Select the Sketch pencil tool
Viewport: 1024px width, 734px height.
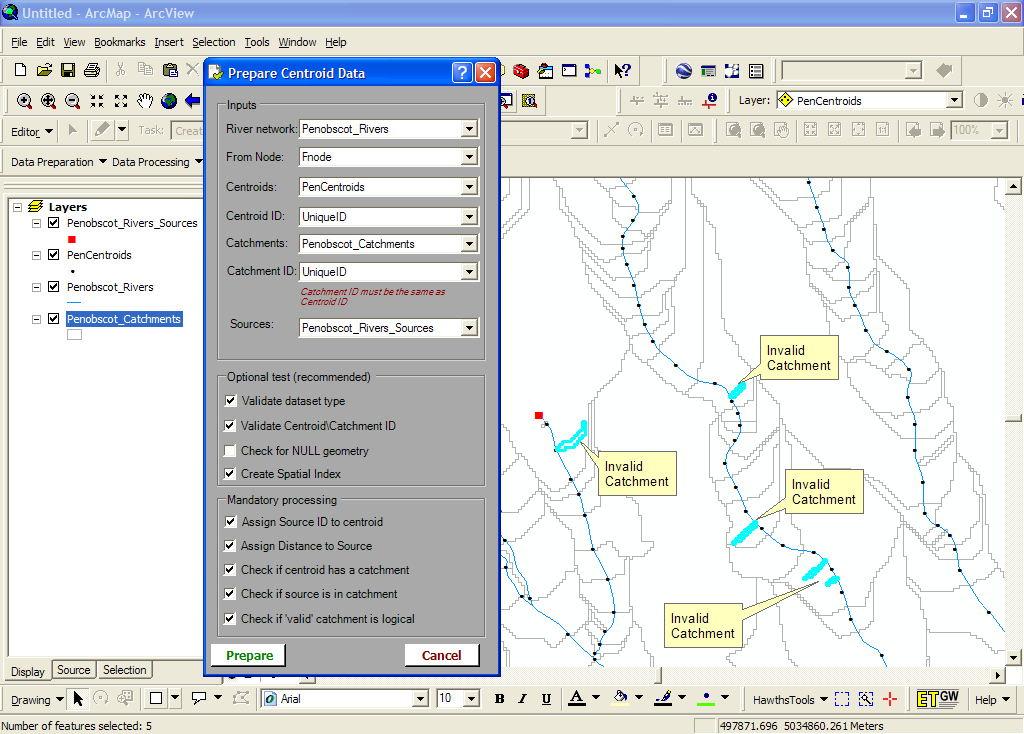102,131
